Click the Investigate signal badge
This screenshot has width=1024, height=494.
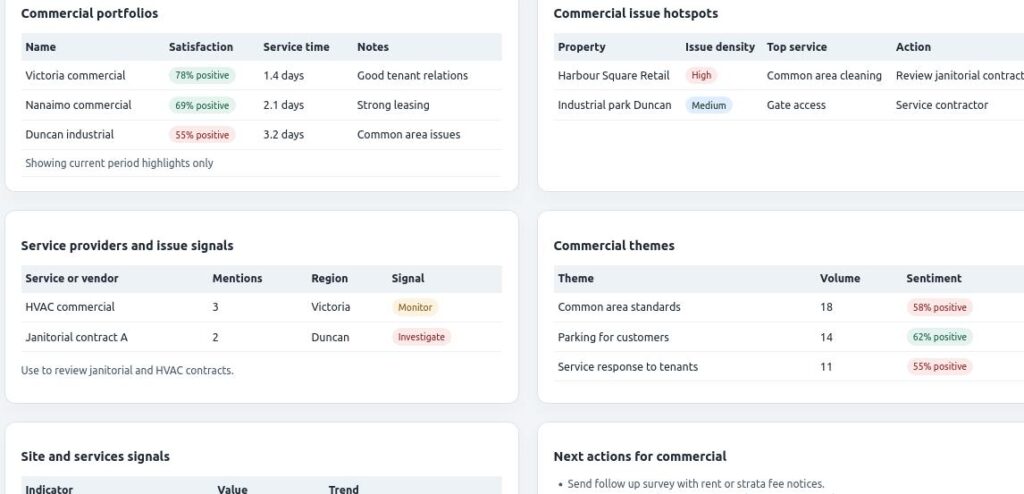pyautogui.click(x=421, y=337)
